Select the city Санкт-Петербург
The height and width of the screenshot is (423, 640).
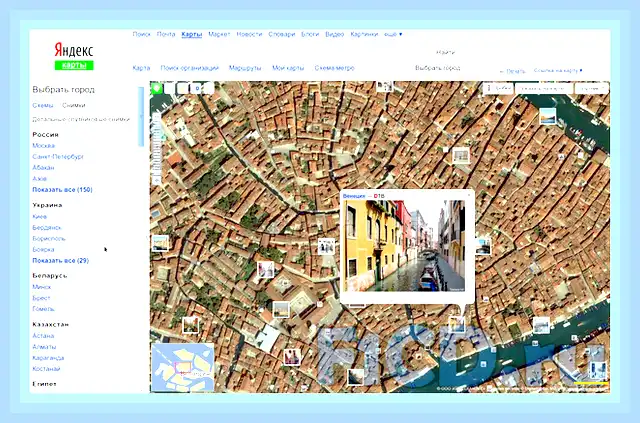[58, 156]
